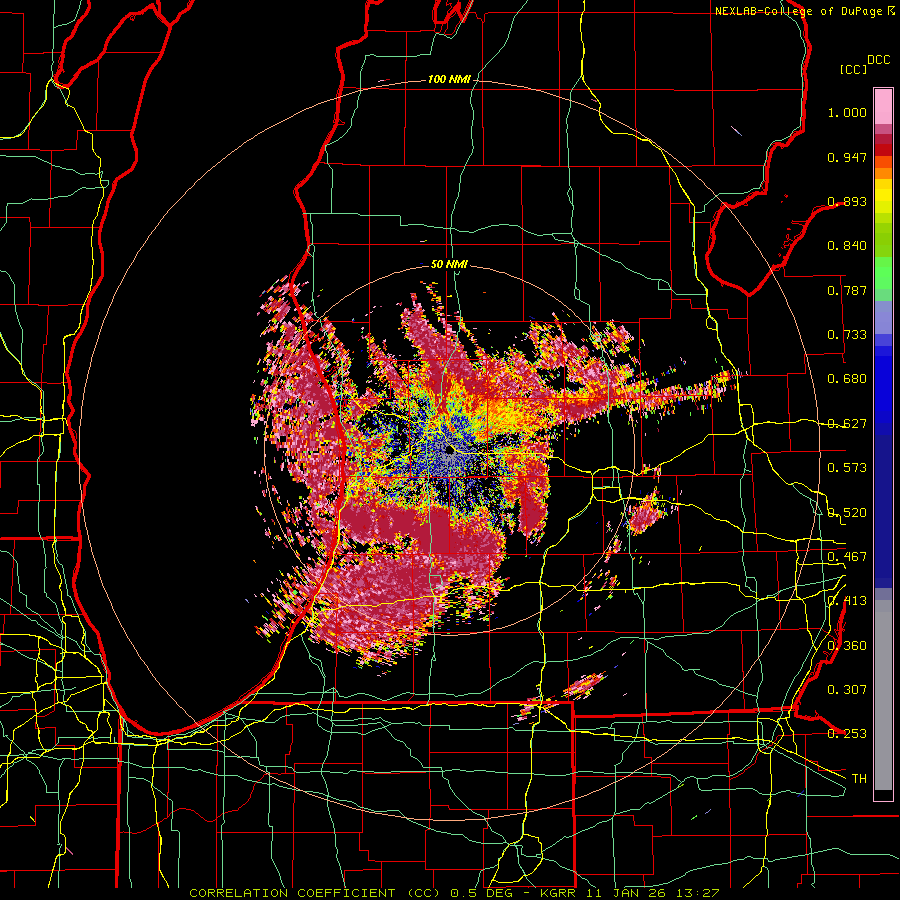This screenshot has height=900, width=900.
Task: Click the DCC label above the color bar
Action: point(879,60)
